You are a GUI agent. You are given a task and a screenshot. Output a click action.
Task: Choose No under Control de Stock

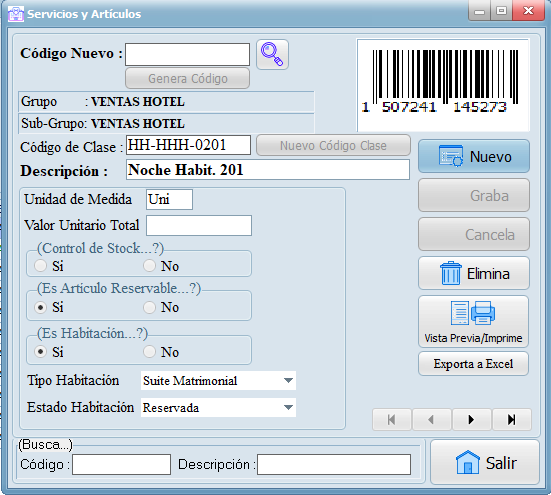149,266
